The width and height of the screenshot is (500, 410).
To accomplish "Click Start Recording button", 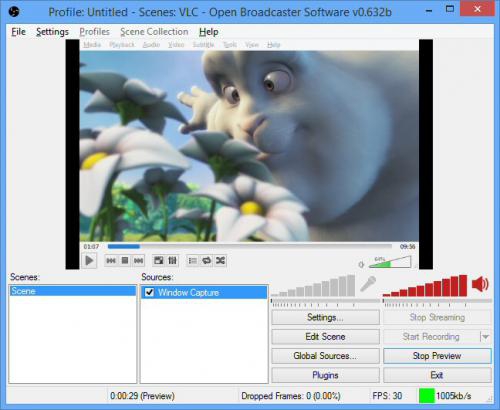I will (x=431, y=337).
